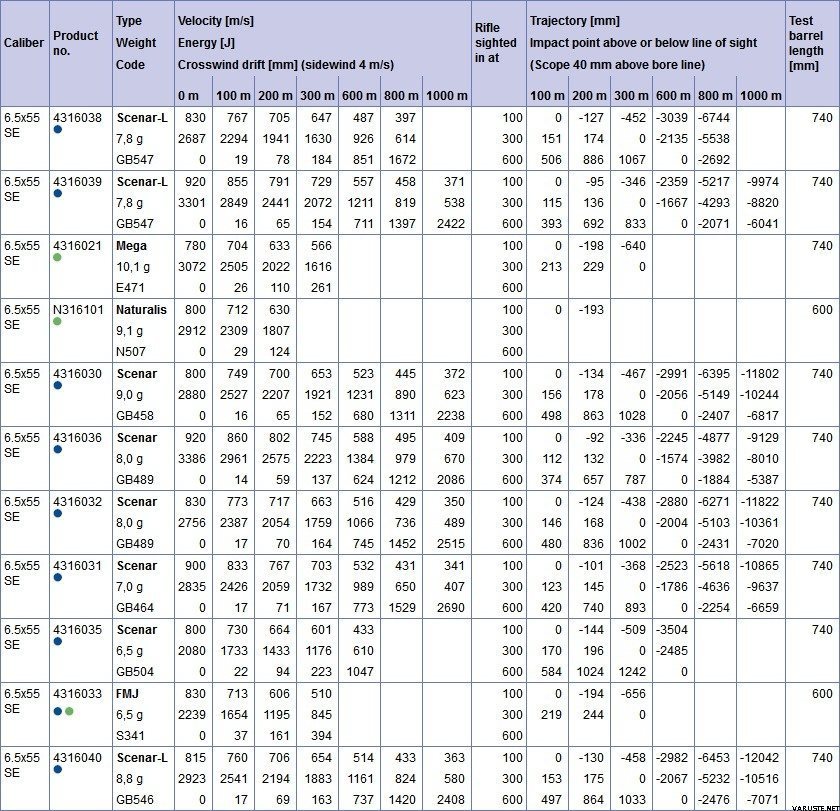Image resolution: width=840 pixels, height=811 pixels.
Task: Click code N507 in the Naturalis row
Action: pyautogui.click(x=131, y=351)
